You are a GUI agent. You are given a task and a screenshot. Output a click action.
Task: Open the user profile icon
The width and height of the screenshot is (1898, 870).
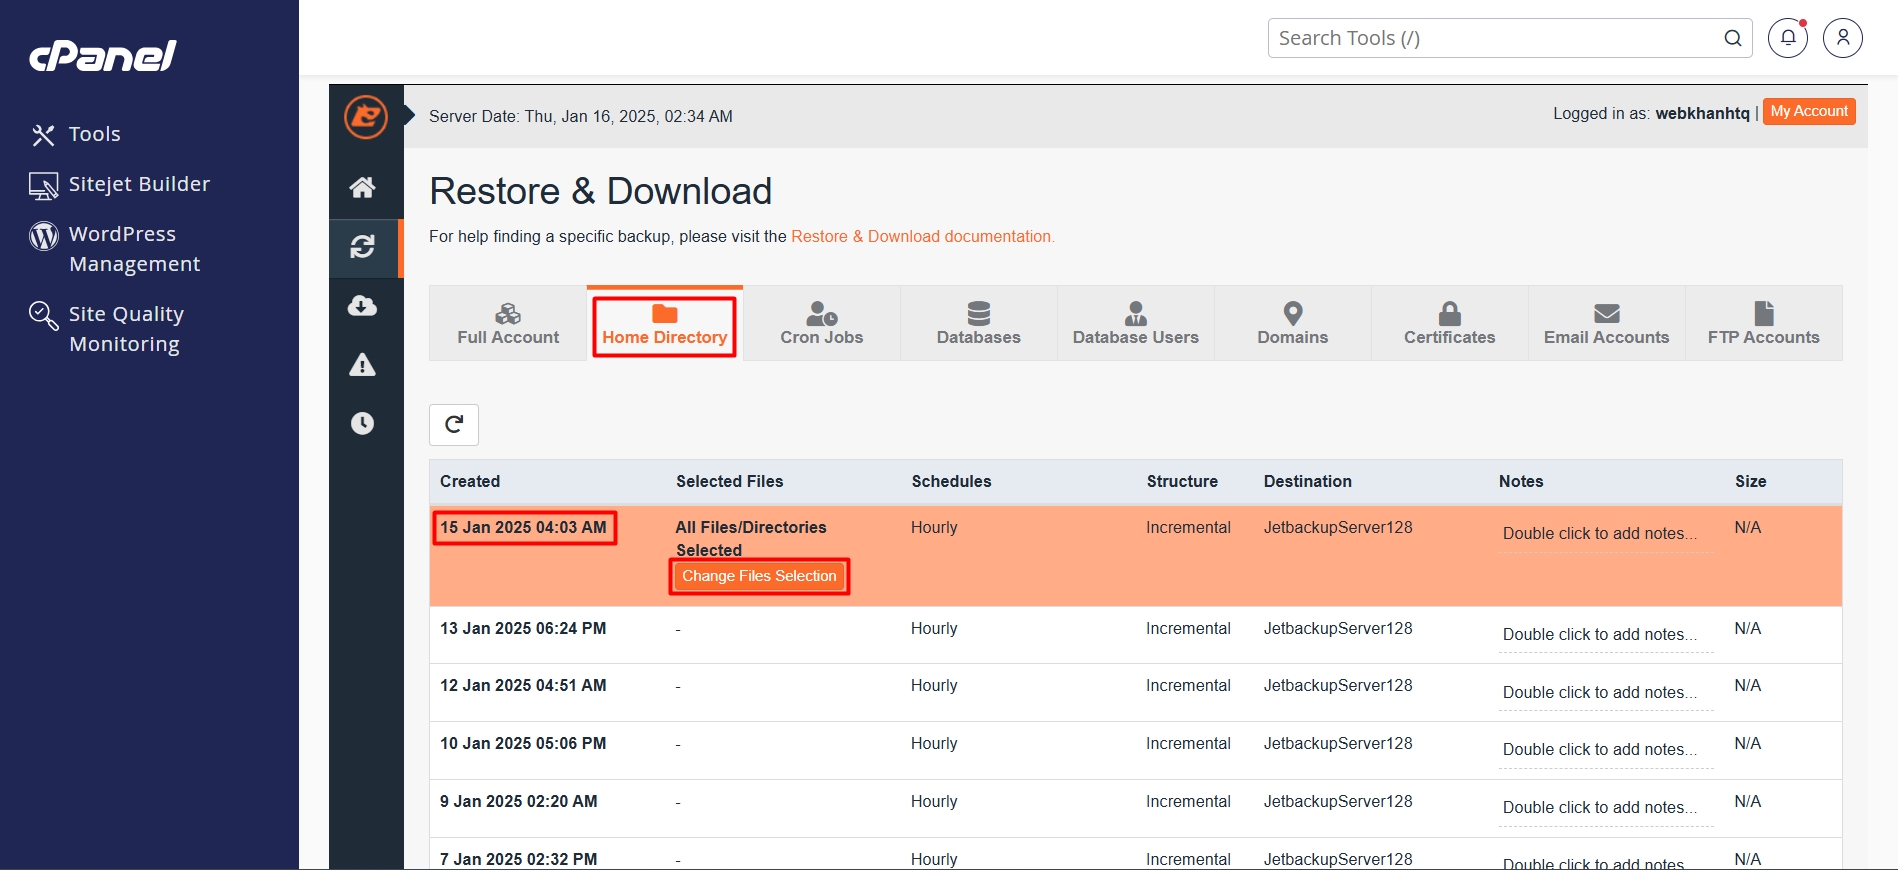[x=1842, y=38]
